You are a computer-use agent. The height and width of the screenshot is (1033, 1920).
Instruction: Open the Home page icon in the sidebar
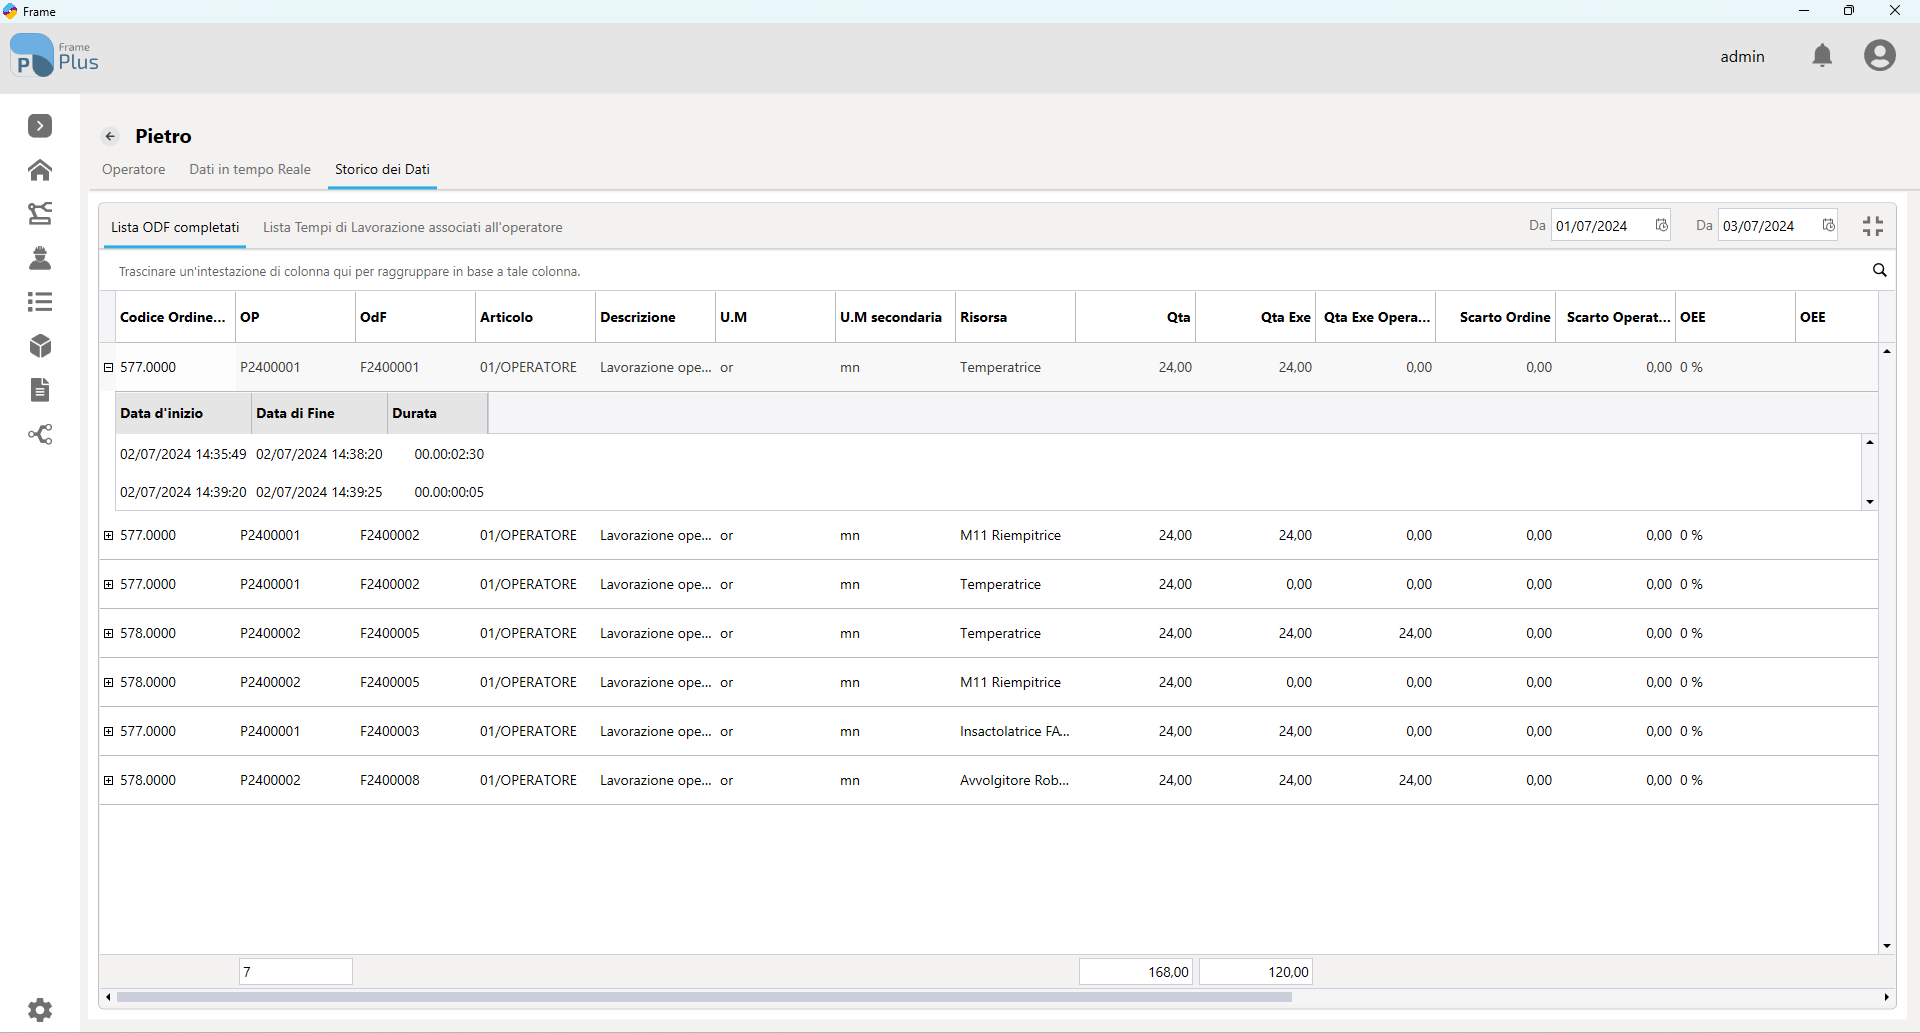click(40, 170)
